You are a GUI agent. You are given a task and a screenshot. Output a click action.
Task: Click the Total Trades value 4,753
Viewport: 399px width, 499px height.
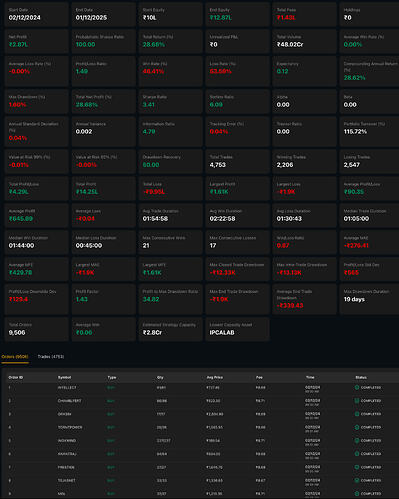218,165
